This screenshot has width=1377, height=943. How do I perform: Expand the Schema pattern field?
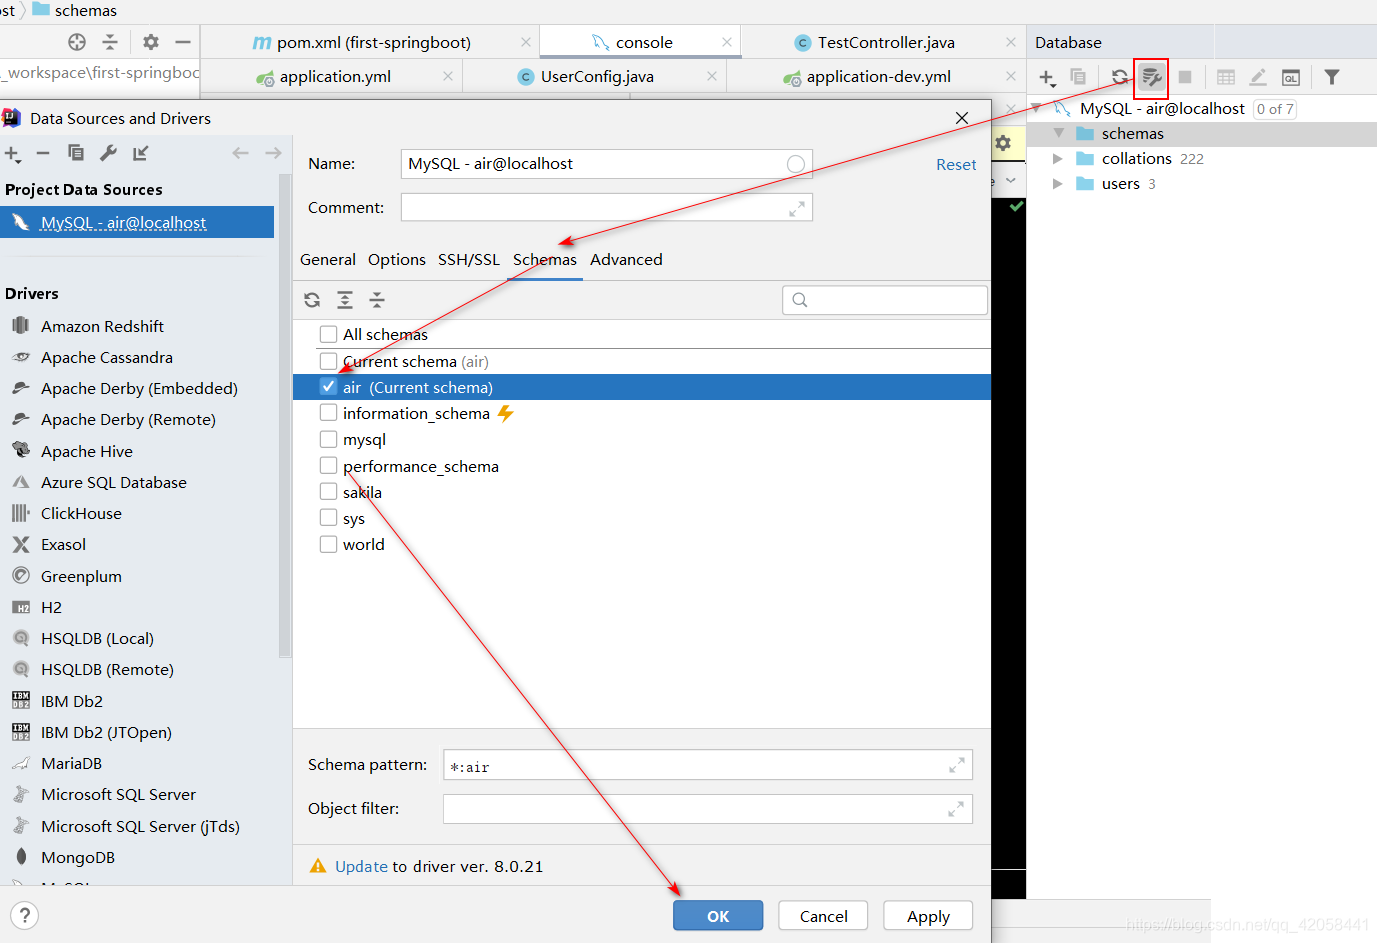tap(956, 765)
